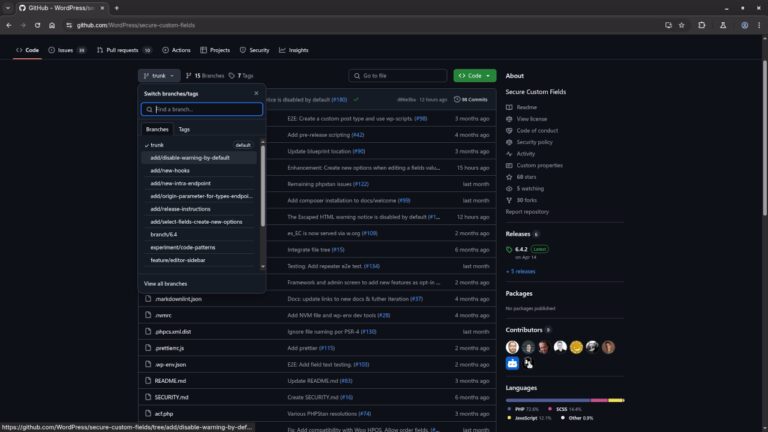The image size is (768, 432).
Task: Select the Branches tab in popup
Action: [x=157, y=129]
